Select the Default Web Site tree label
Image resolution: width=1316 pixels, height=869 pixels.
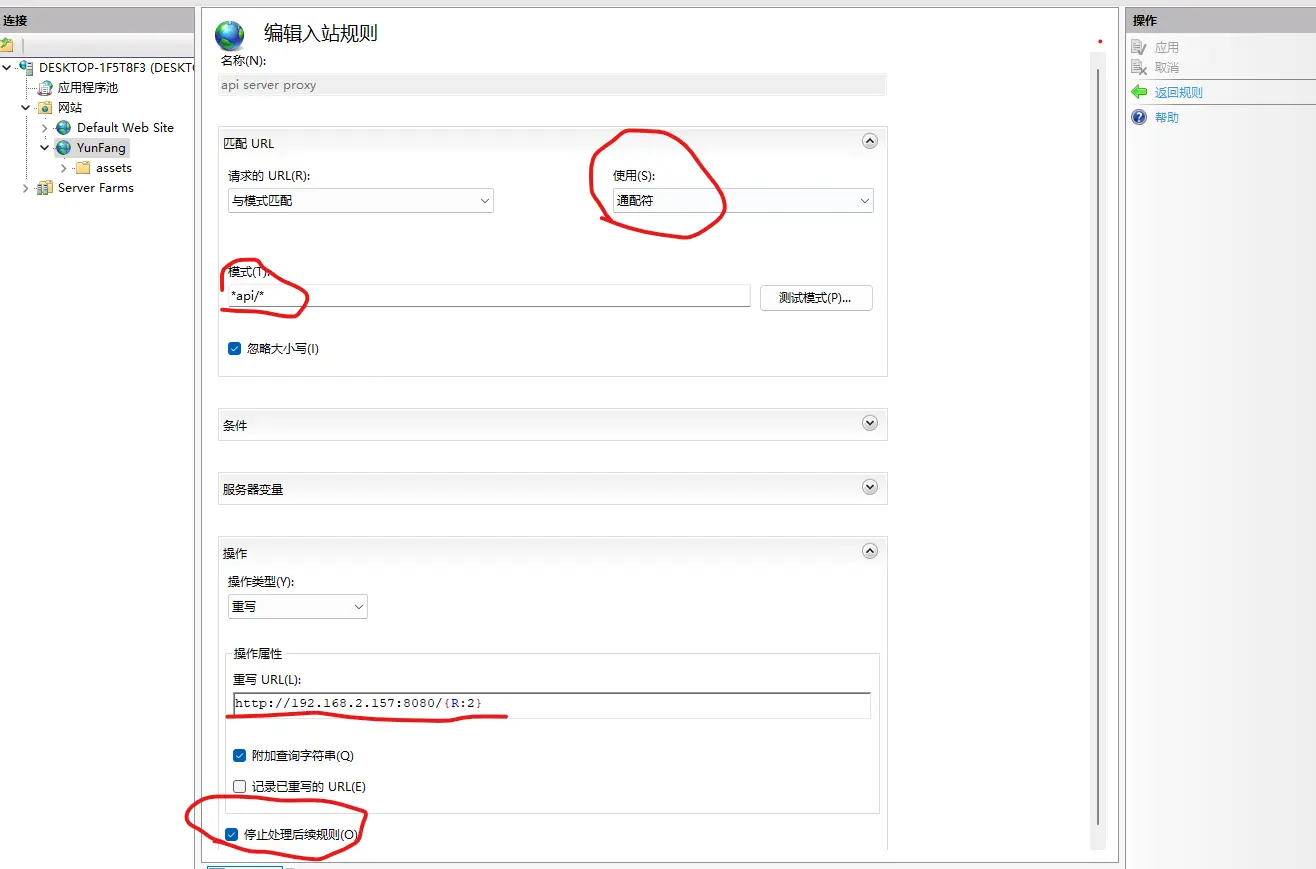point(125,128)
